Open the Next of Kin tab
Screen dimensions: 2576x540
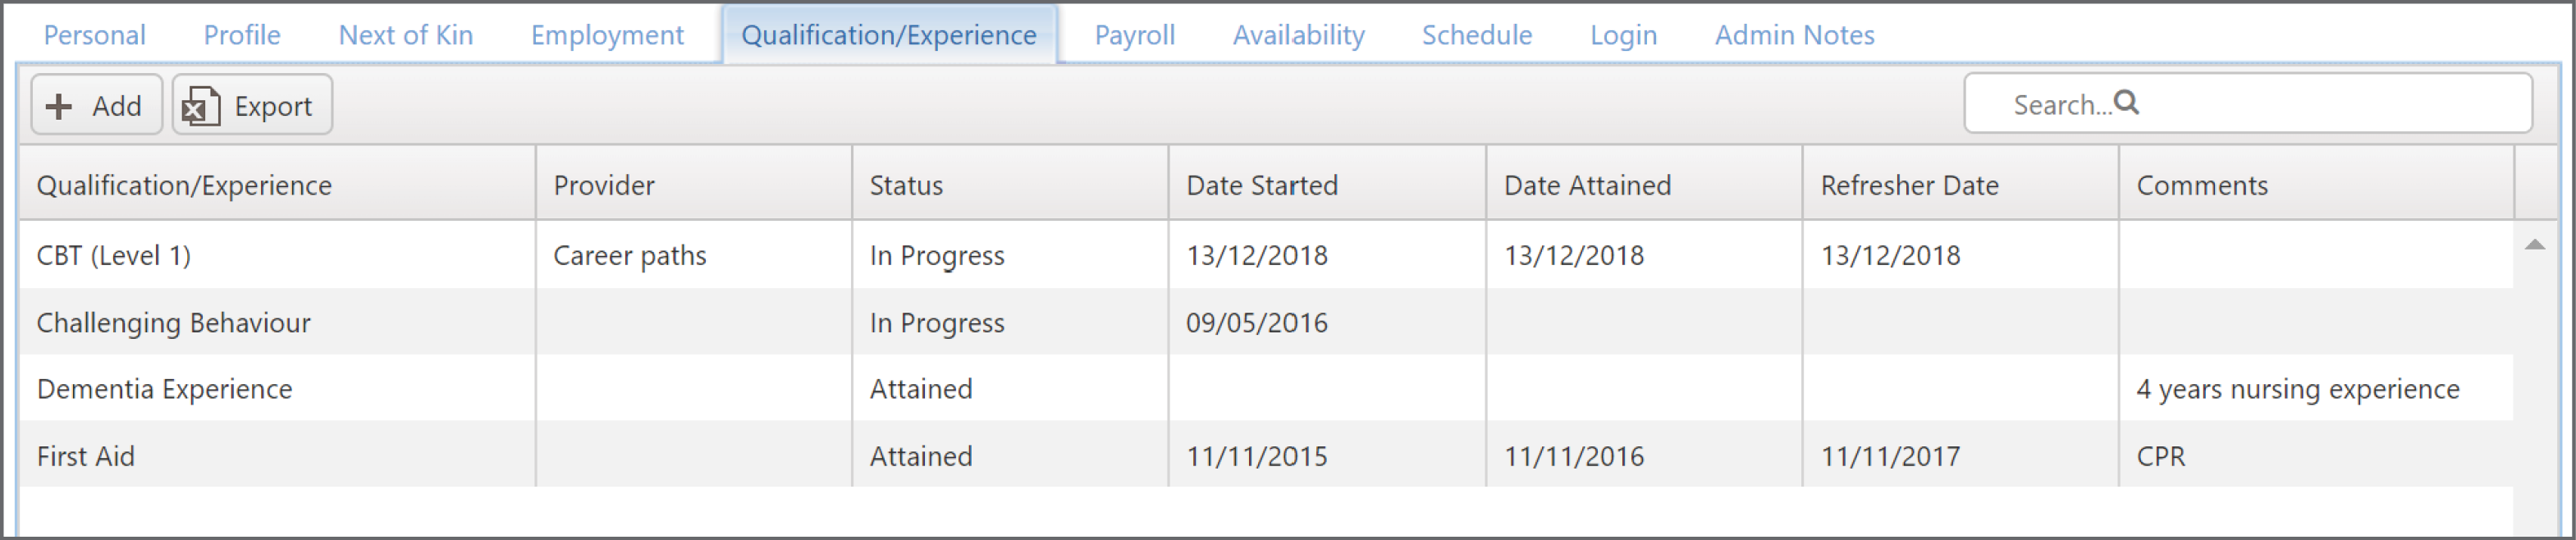click(x=405, y=35)
